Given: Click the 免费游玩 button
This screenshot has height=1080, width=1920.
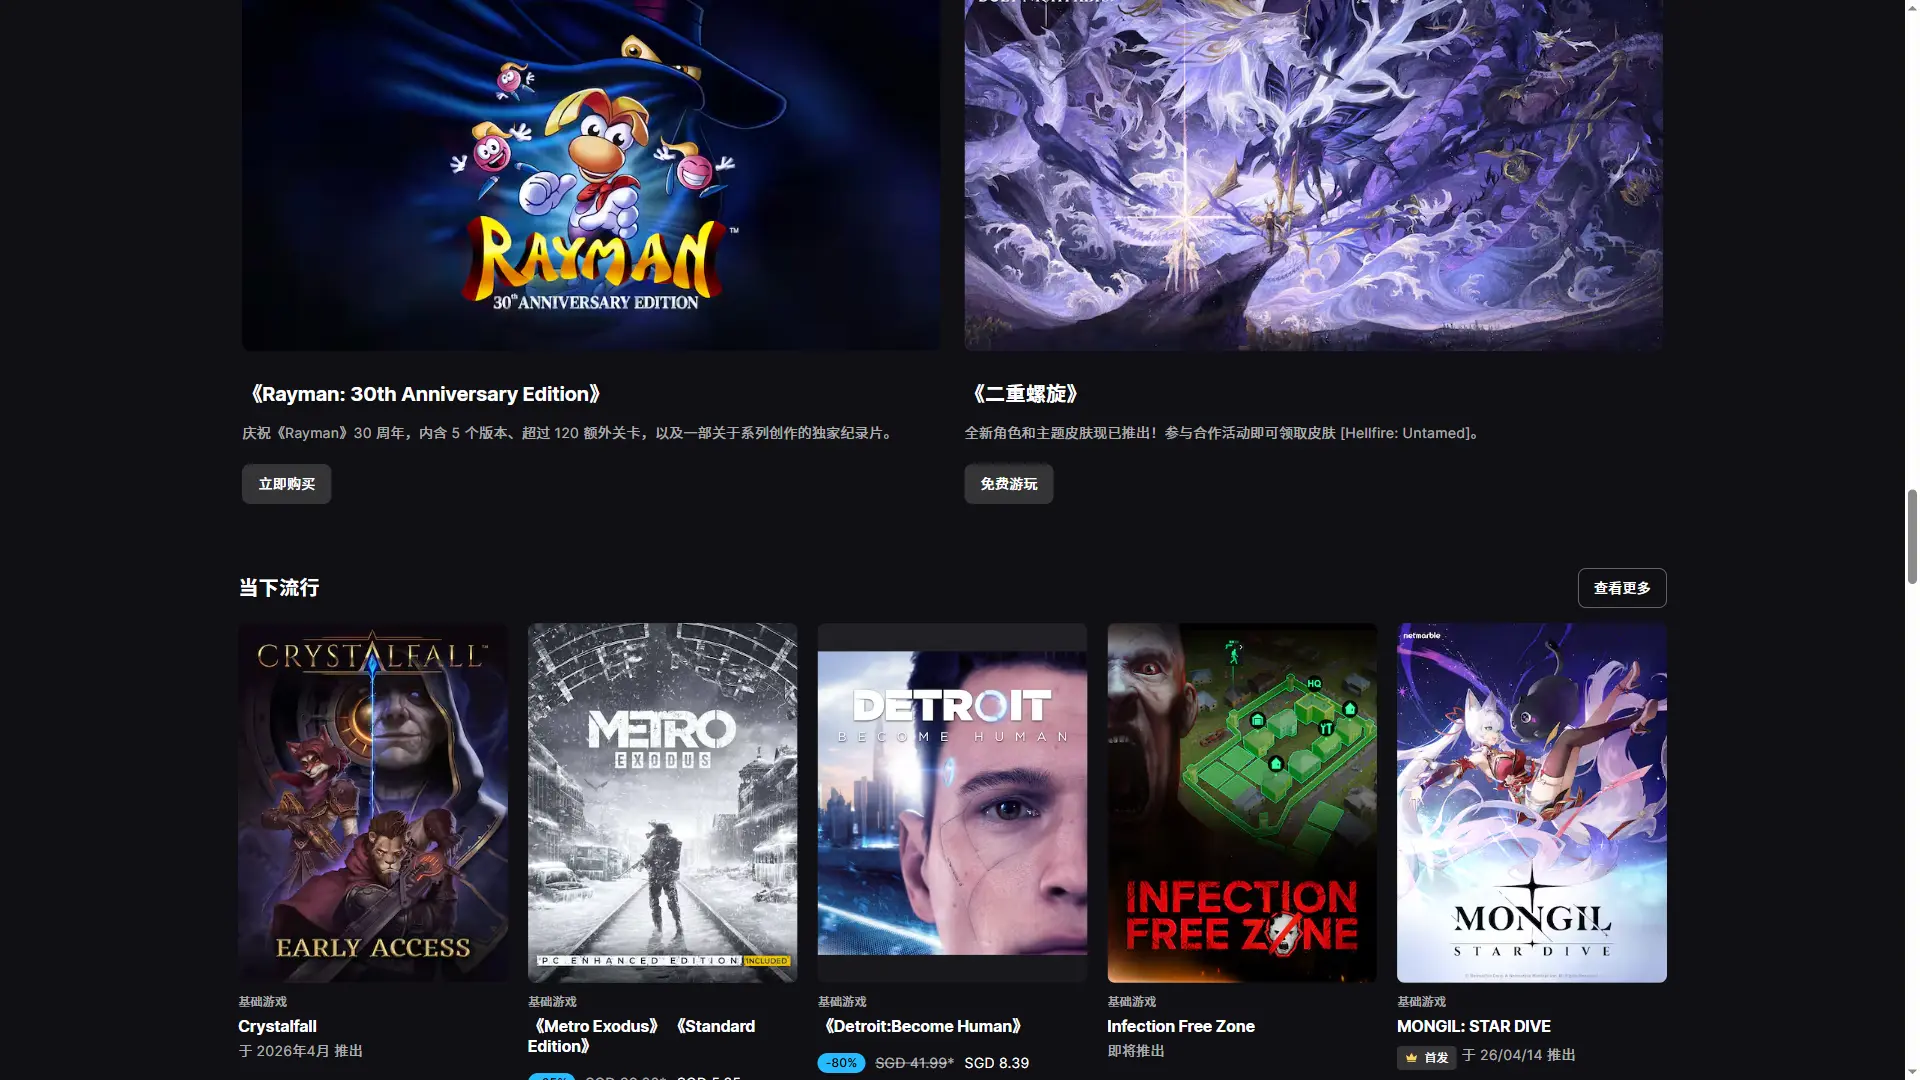Looking at the screenshot, I should click(1008, 484).
